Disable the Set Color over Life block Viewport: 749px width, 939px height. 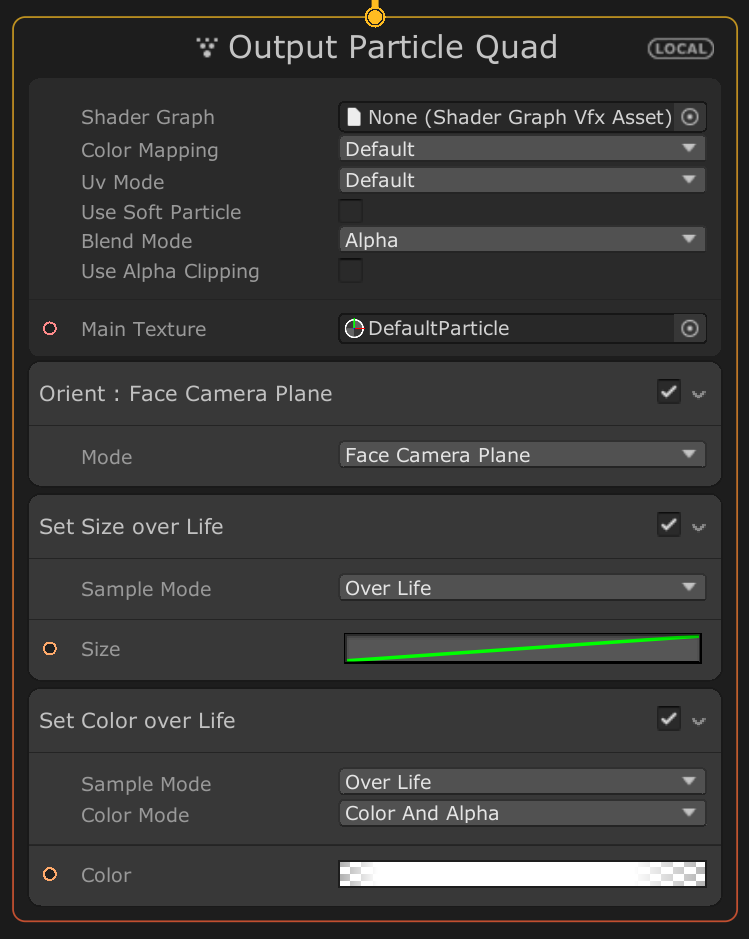(x=669, y=719)
